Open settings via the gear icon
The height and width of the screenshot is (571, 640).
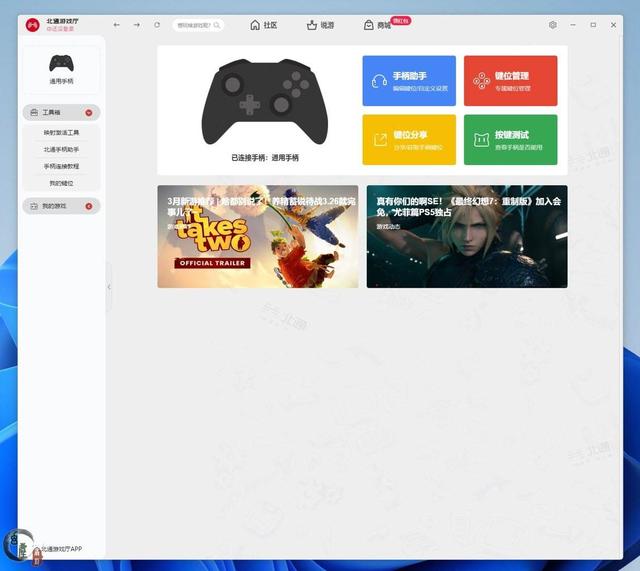[x=553, y=25]
